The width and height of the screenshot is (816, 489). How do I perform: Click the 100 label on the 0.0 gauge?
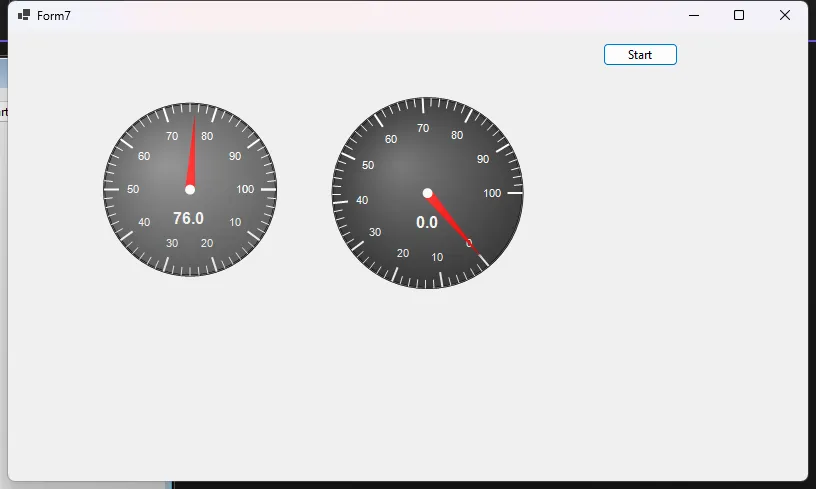tap(492, 193)
